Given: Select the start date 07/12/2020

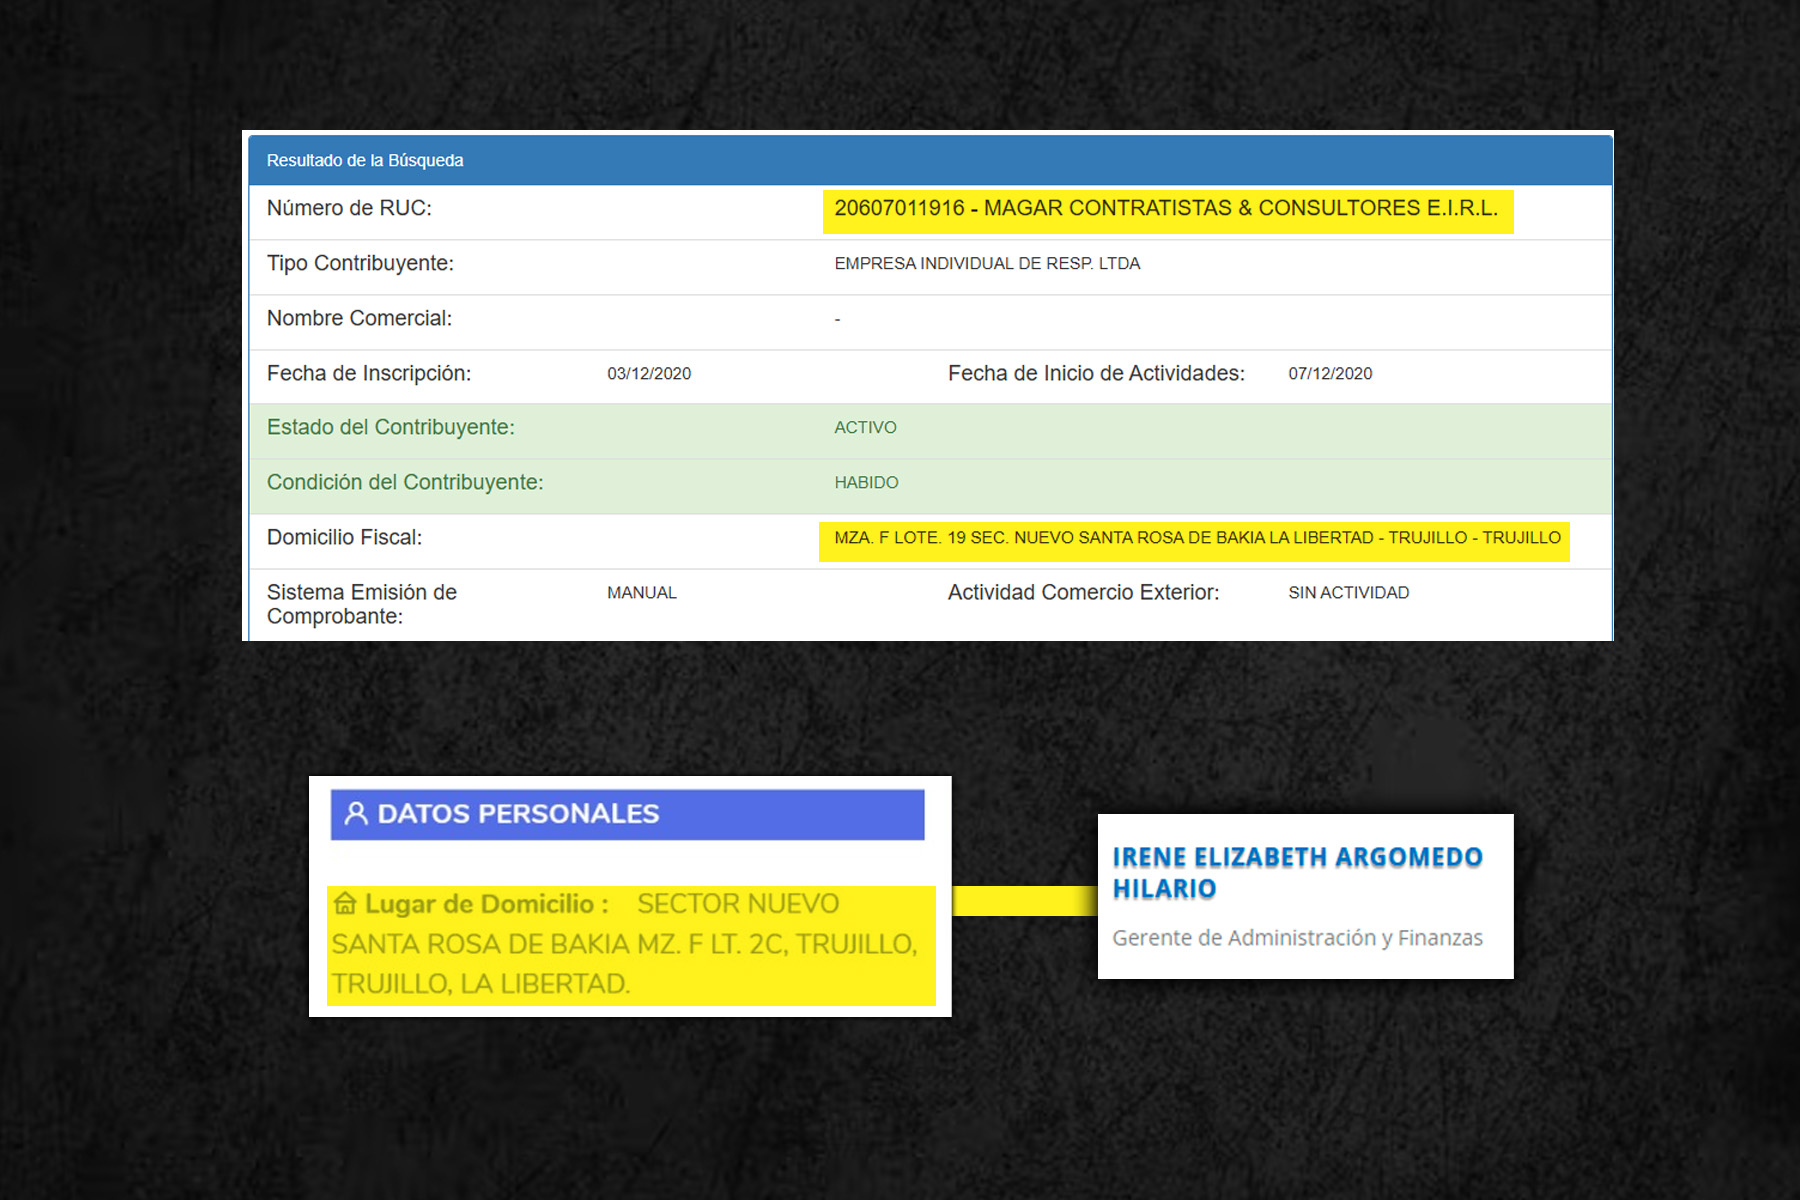Looking at the screenshot, I should pyautogui.click(x=1330, y=374).
